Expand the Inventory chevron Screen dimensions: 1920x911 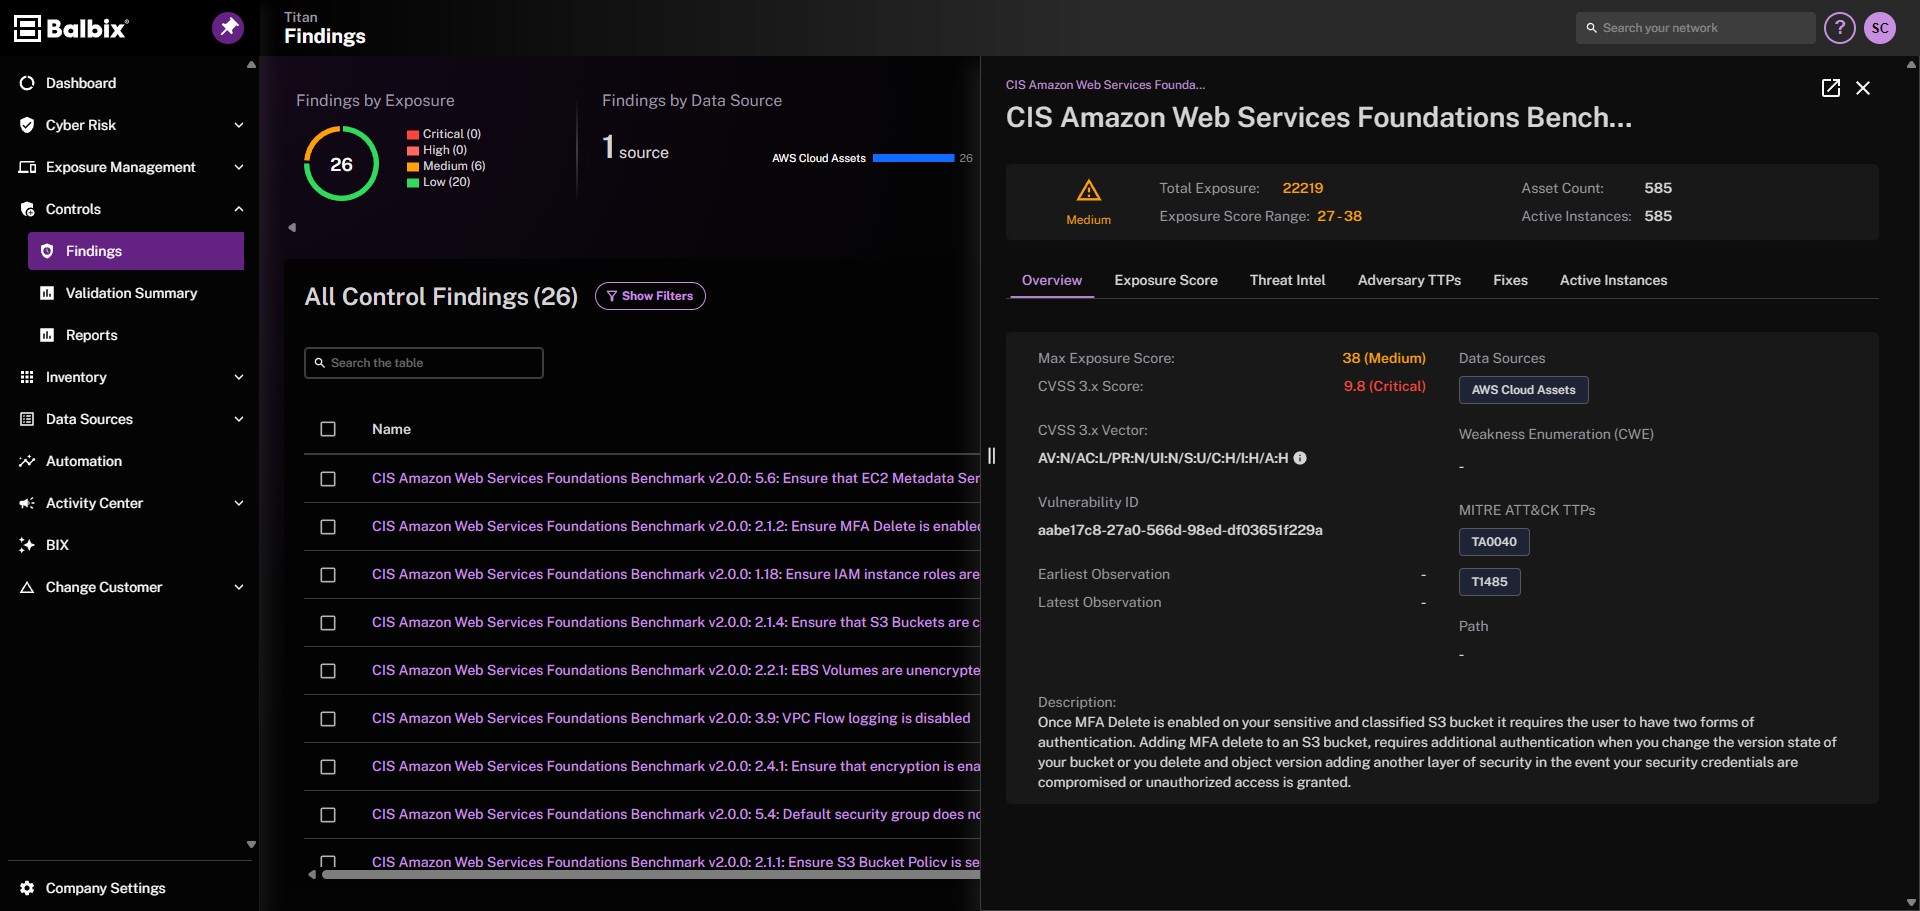coord(239,377)
